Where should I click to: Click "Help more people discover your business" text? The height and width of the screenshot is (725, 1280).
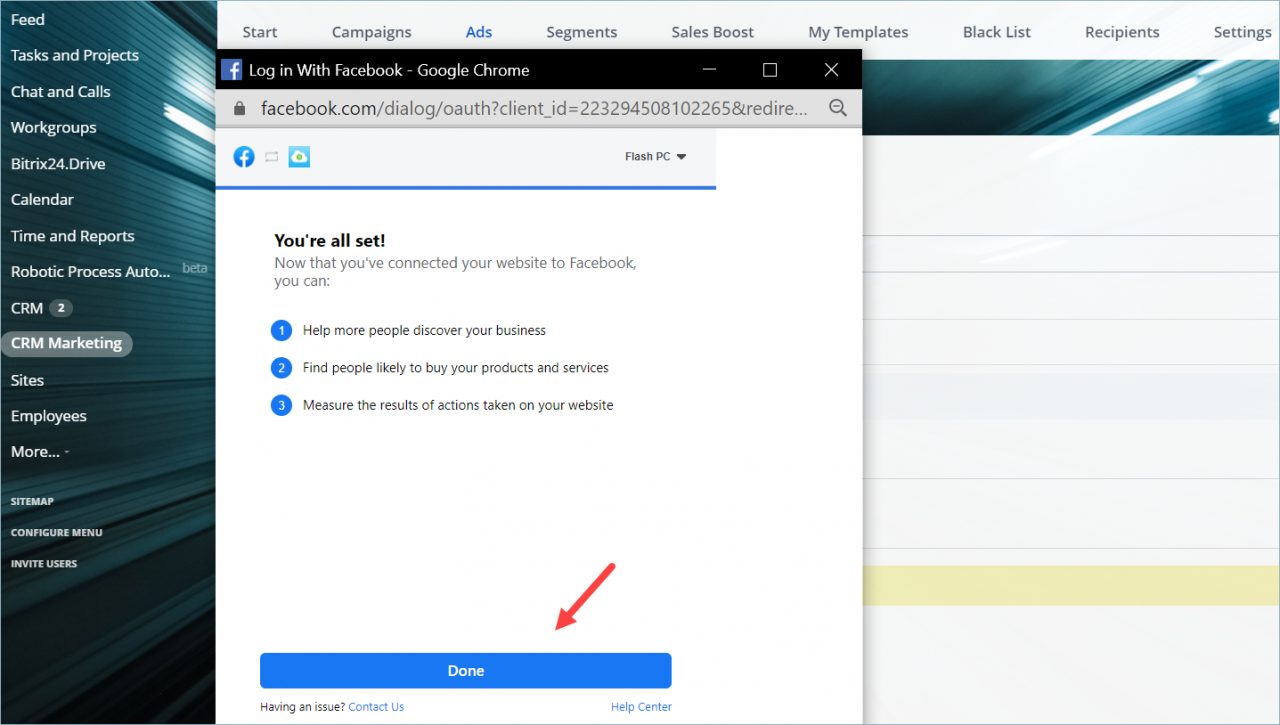pyautogui.click(x=425, y=330)
